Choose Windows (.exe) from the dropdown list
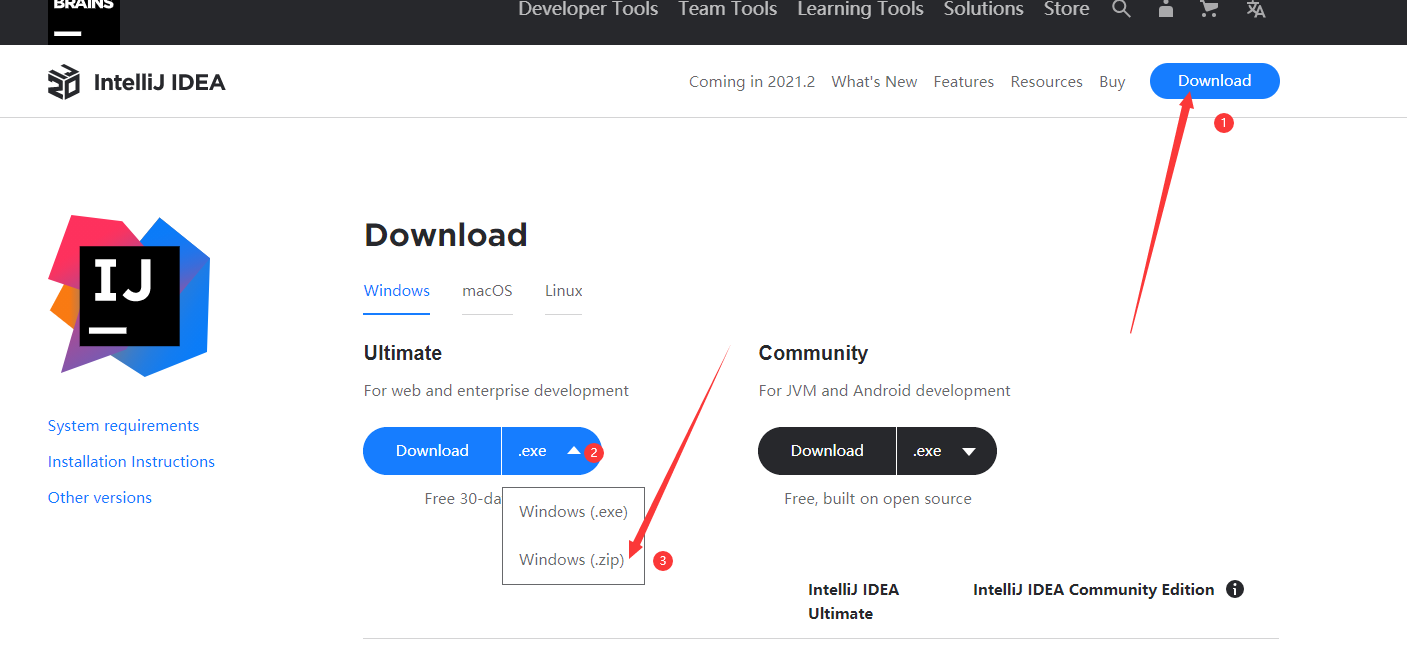The height and width of the screenshot is (651, 1407). point(573,511)
